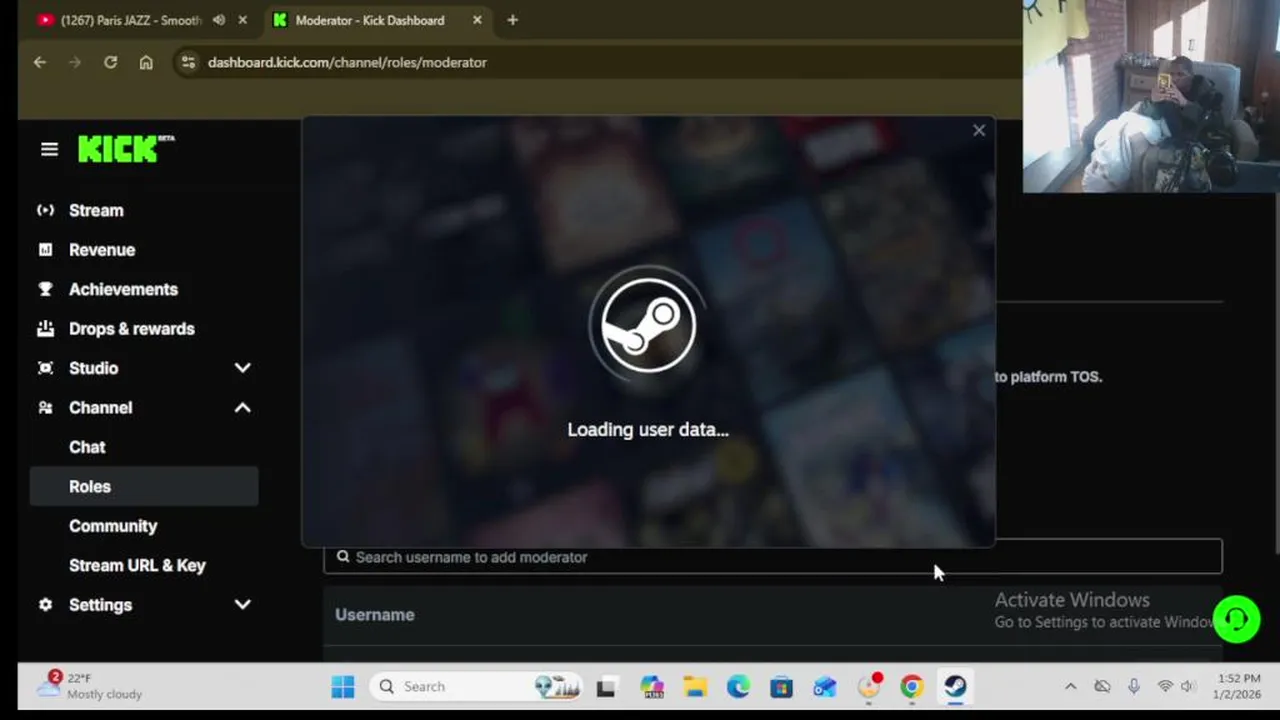
Task: Open Google Chrome from taskbar
Action: click(911, 687)
